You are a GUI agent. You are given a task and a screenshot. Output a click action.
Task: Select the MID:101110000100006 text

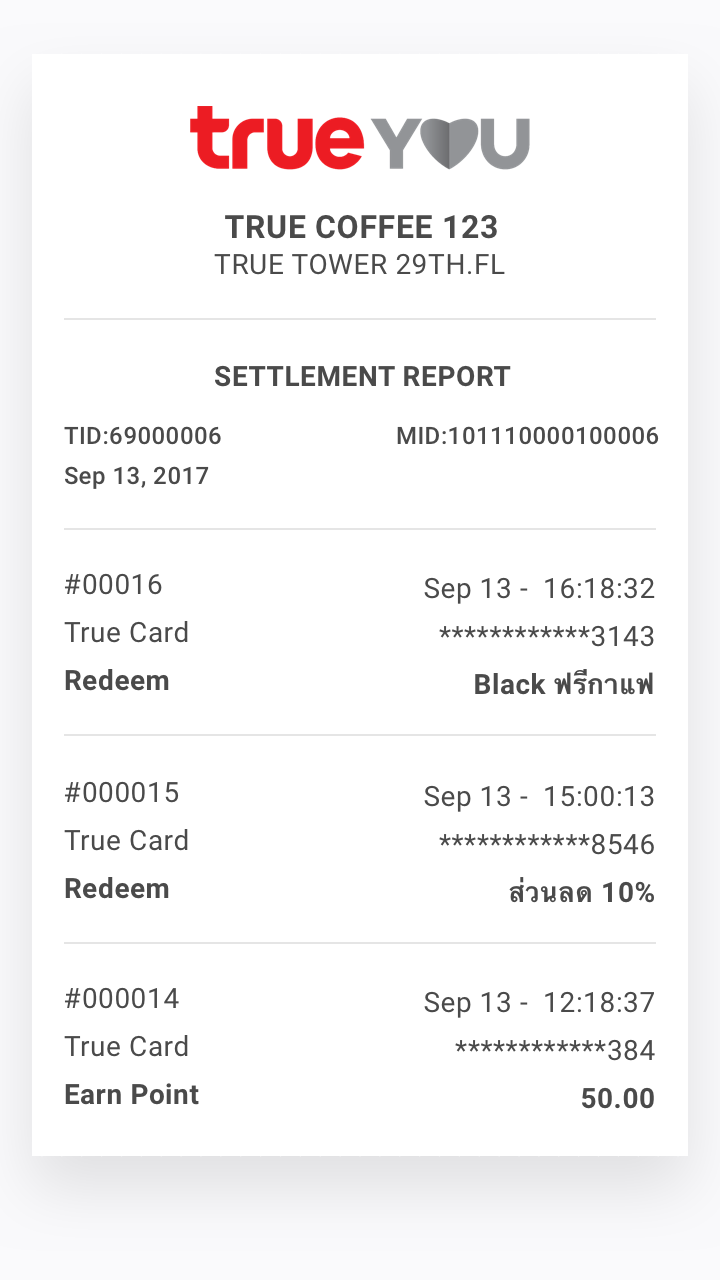tap(527, 436)
